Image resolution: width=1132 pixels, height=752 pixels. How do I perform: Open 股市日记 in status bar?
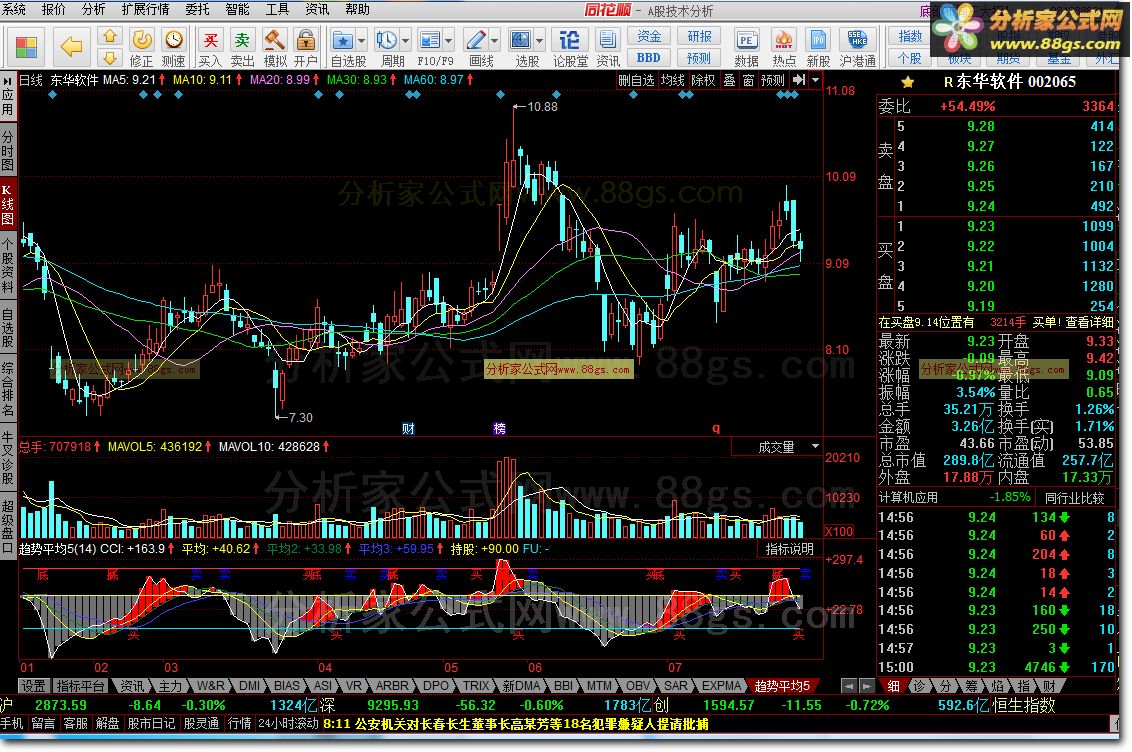[150, 723]
